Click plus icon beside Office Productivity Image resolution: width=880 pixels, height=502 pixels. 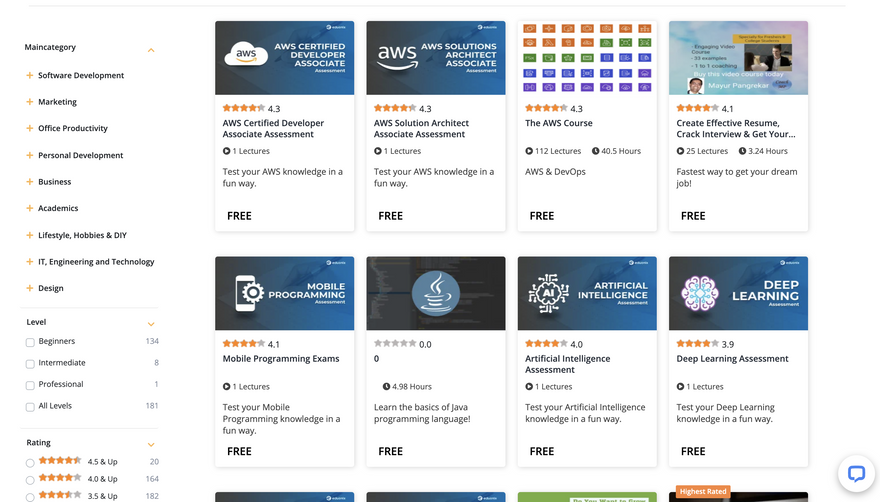(x=30, y=129)
